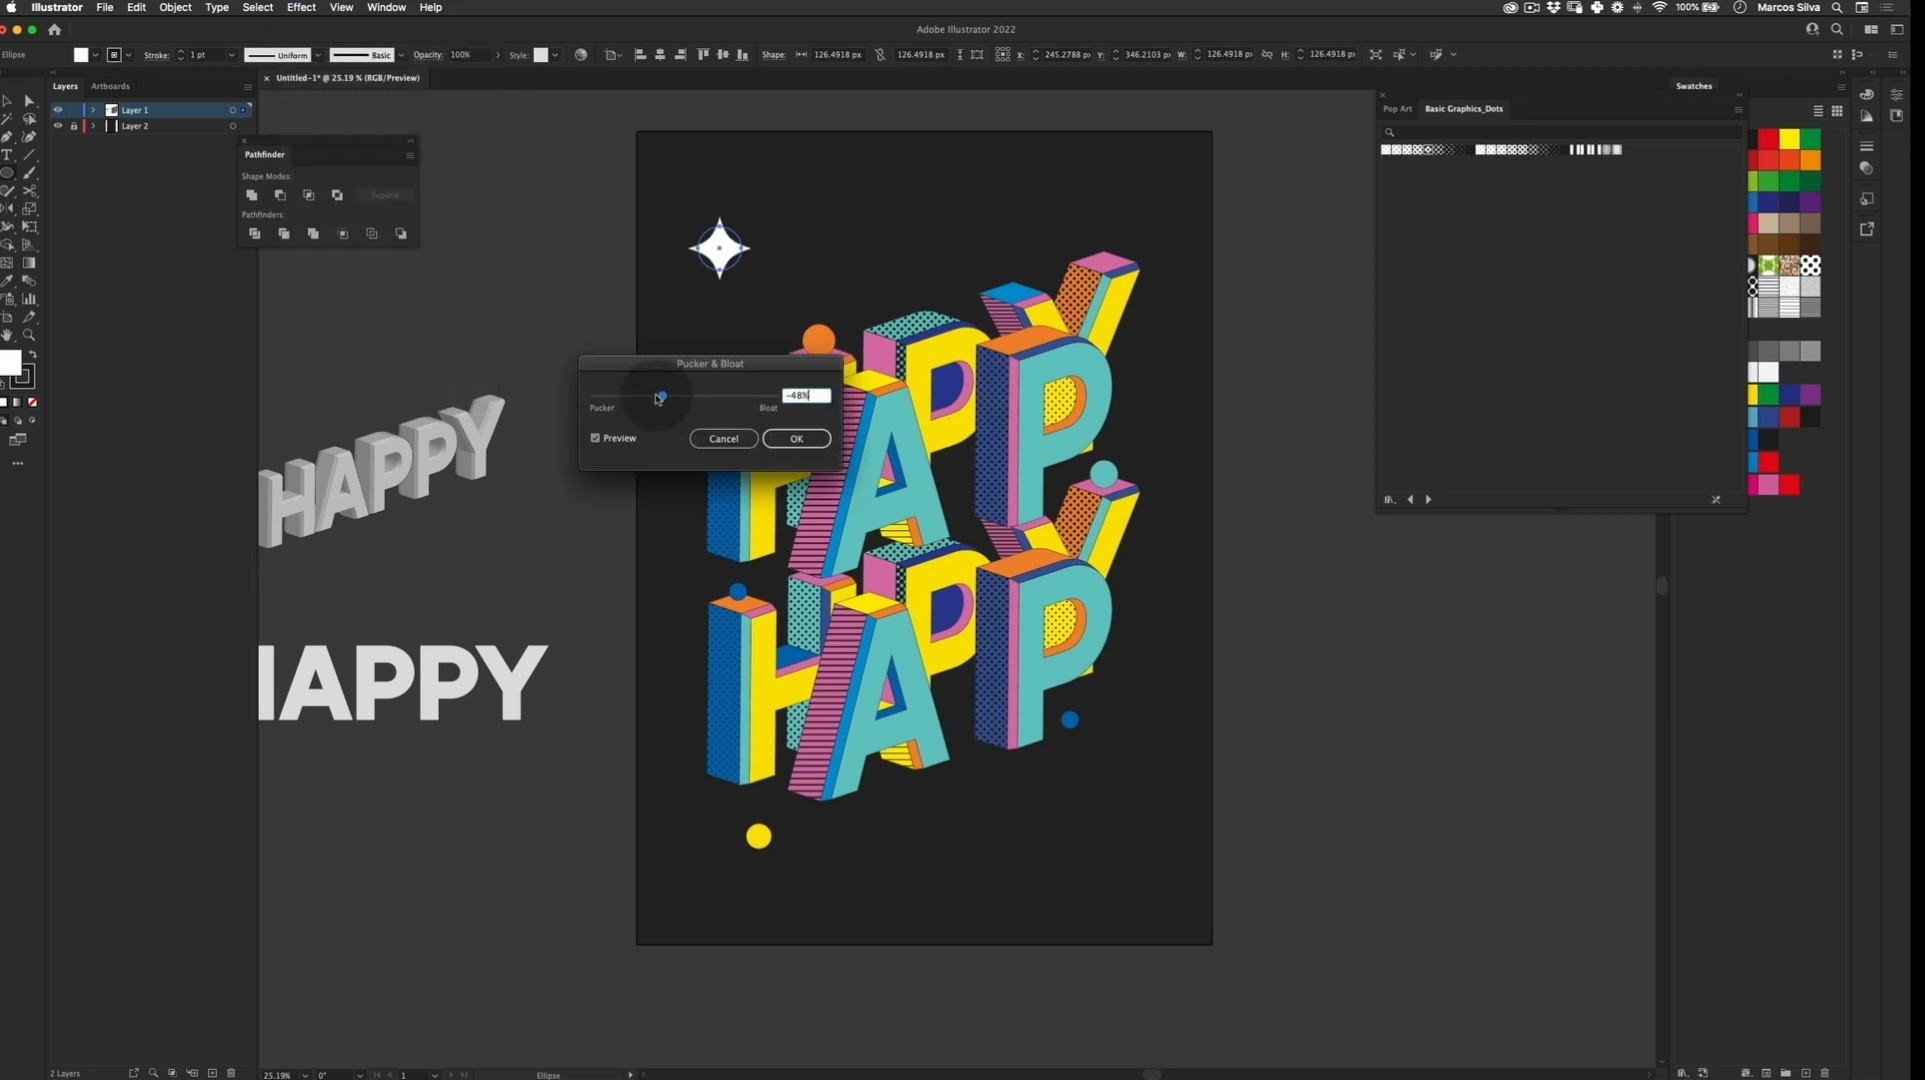Apply Exclude shape mode in Pathfinder

(337, 195)
